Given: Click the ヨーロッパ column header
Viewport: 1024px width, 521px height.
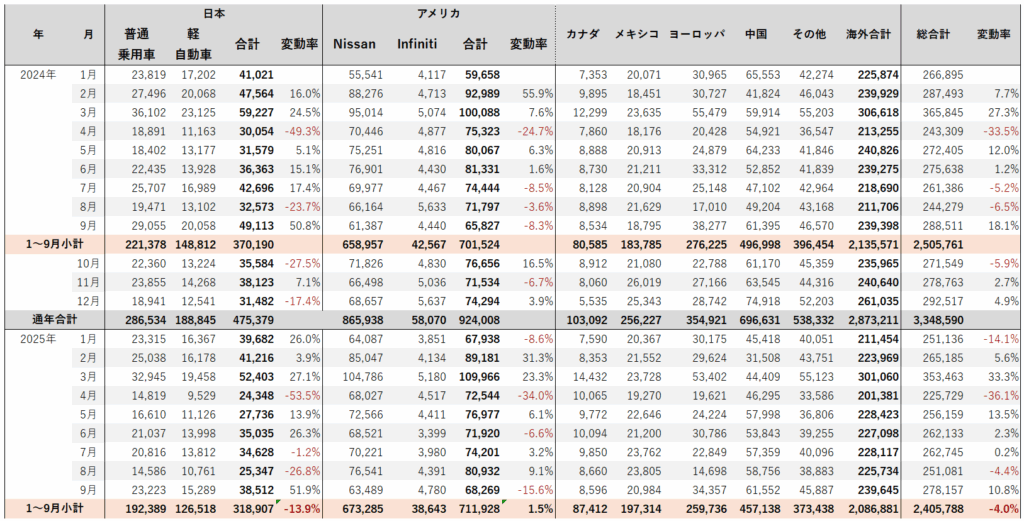Looking at the screenshot, I should point(698,34).
